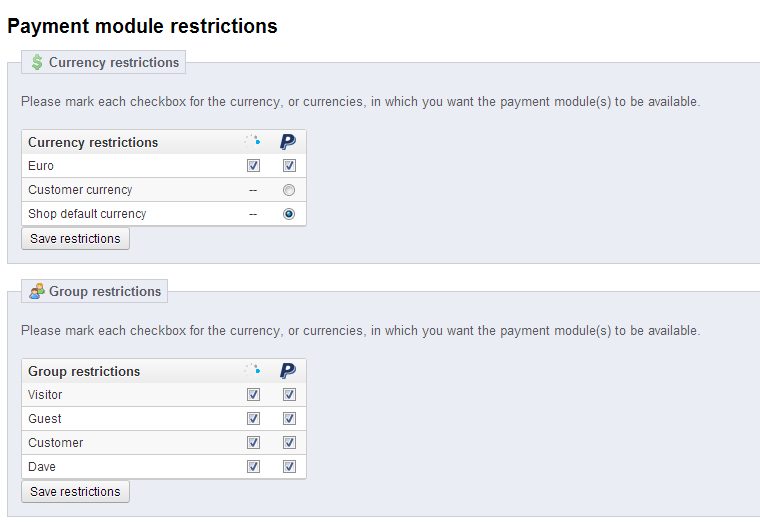The height and width of the screenshot is (522, 760).
Task: Save the currency restrictions
Action: 75,239
